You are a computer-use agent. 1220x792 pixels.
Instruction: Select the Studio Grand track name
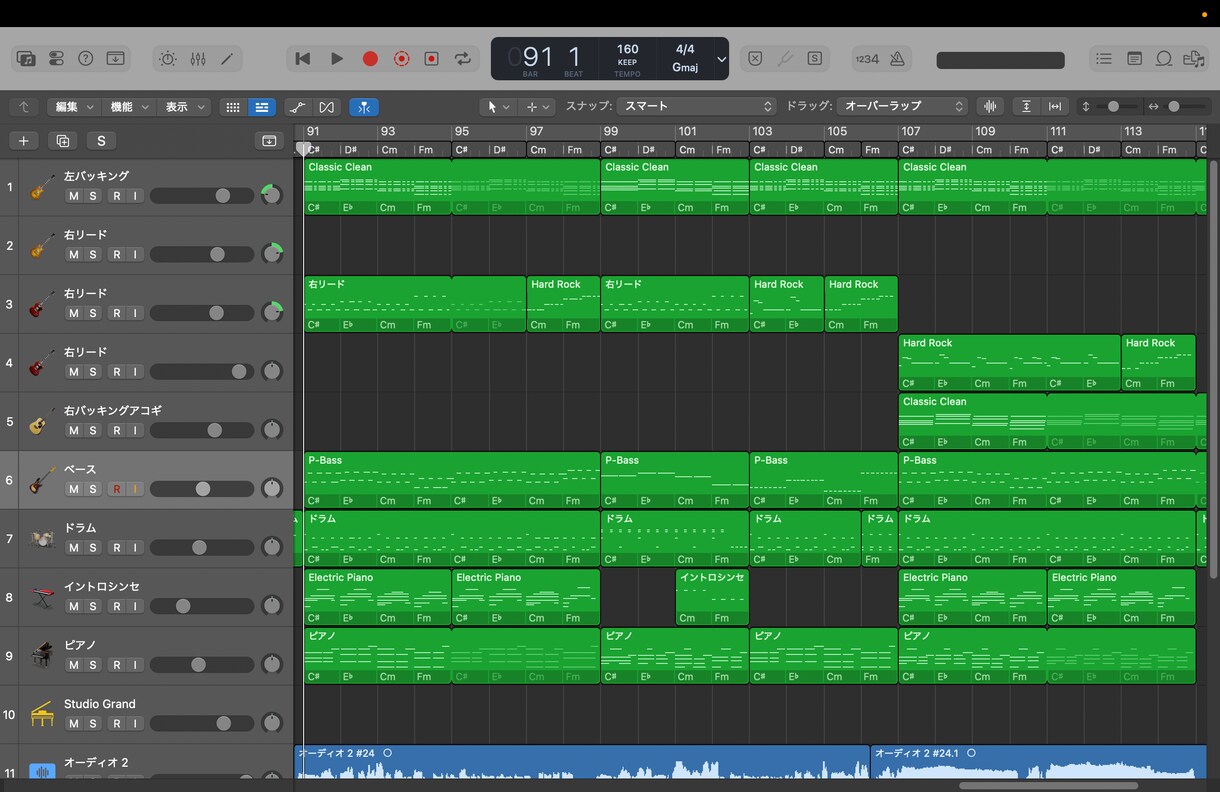pos(100,704)
